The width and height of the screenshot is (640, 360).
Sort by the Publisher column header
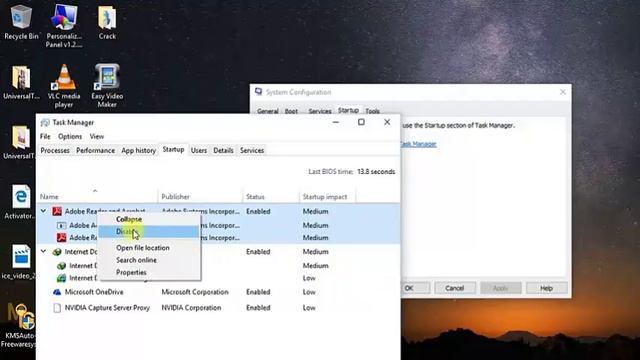[200, 196]
